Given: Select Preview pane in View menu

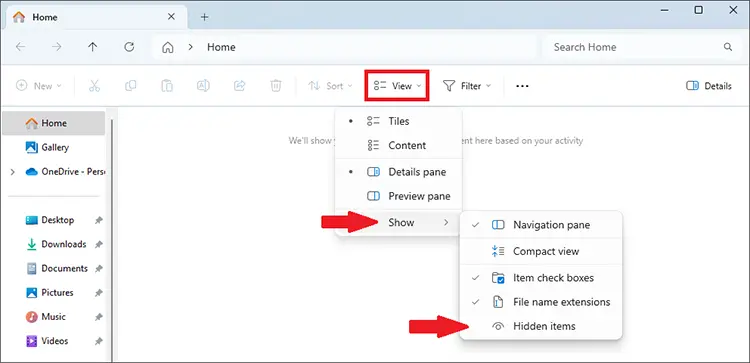Looking at the screenshot, I should tap(398, 196).
